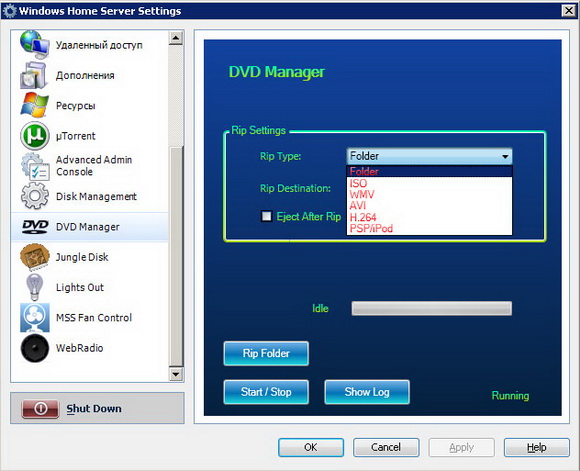Click the Lights Out lightbulb icon
Image resolution: width=580 pixels, height=471 pixels.
(34, 287)
